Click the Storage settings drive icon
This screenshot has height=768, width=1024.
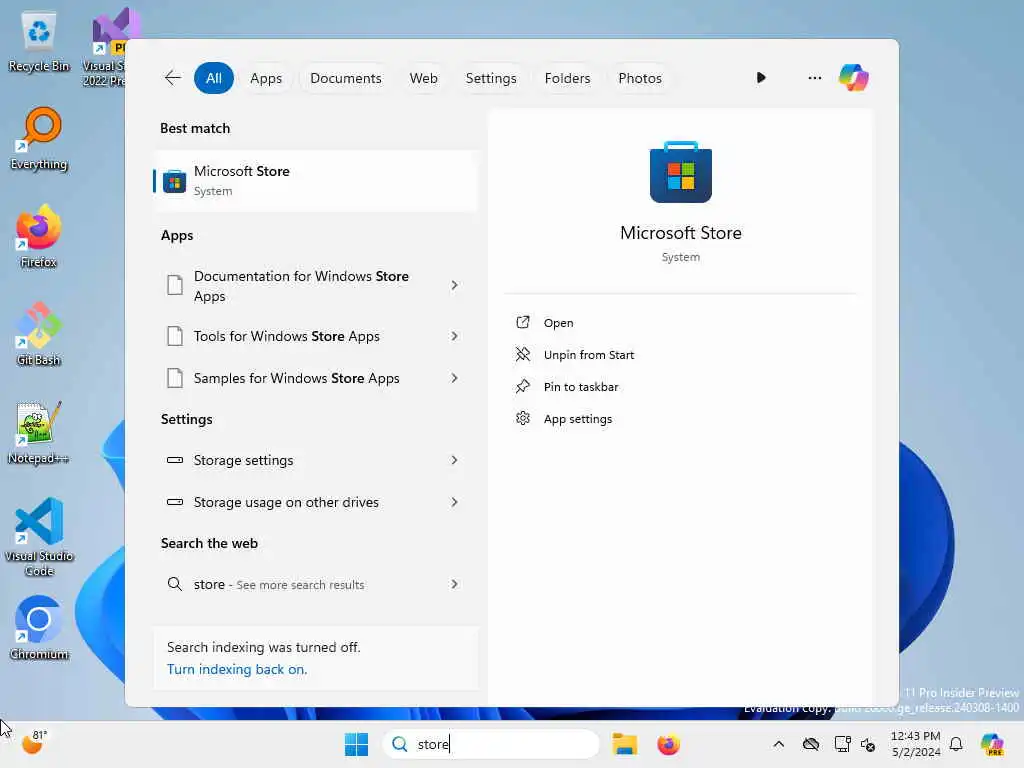coord(174,460)
